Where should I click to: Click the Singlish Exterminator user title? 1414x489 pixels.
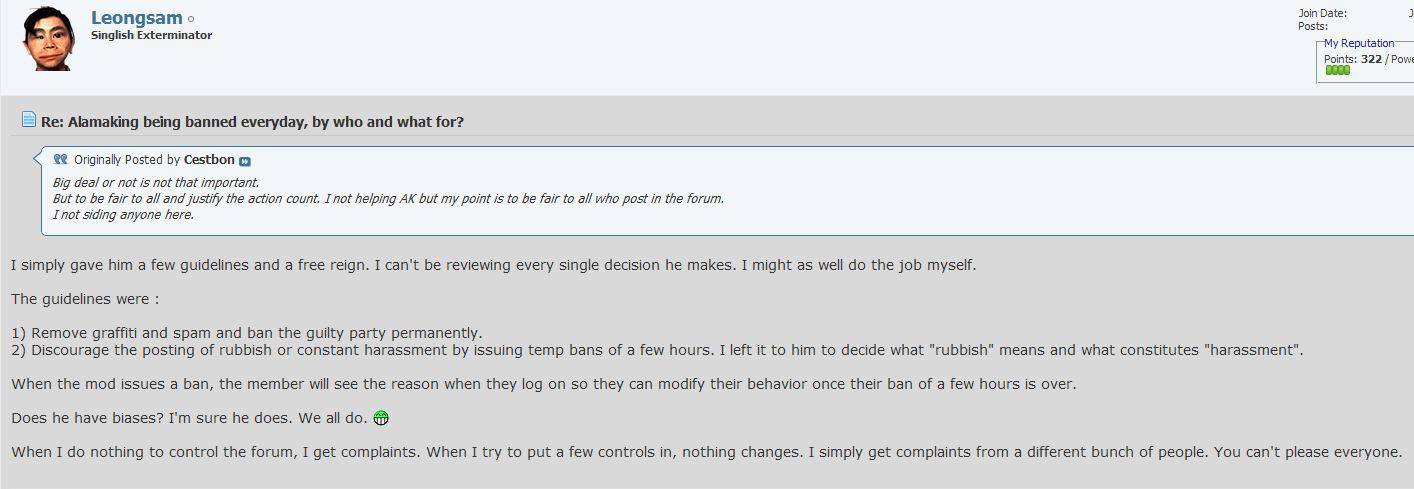[x=151, y=35]
